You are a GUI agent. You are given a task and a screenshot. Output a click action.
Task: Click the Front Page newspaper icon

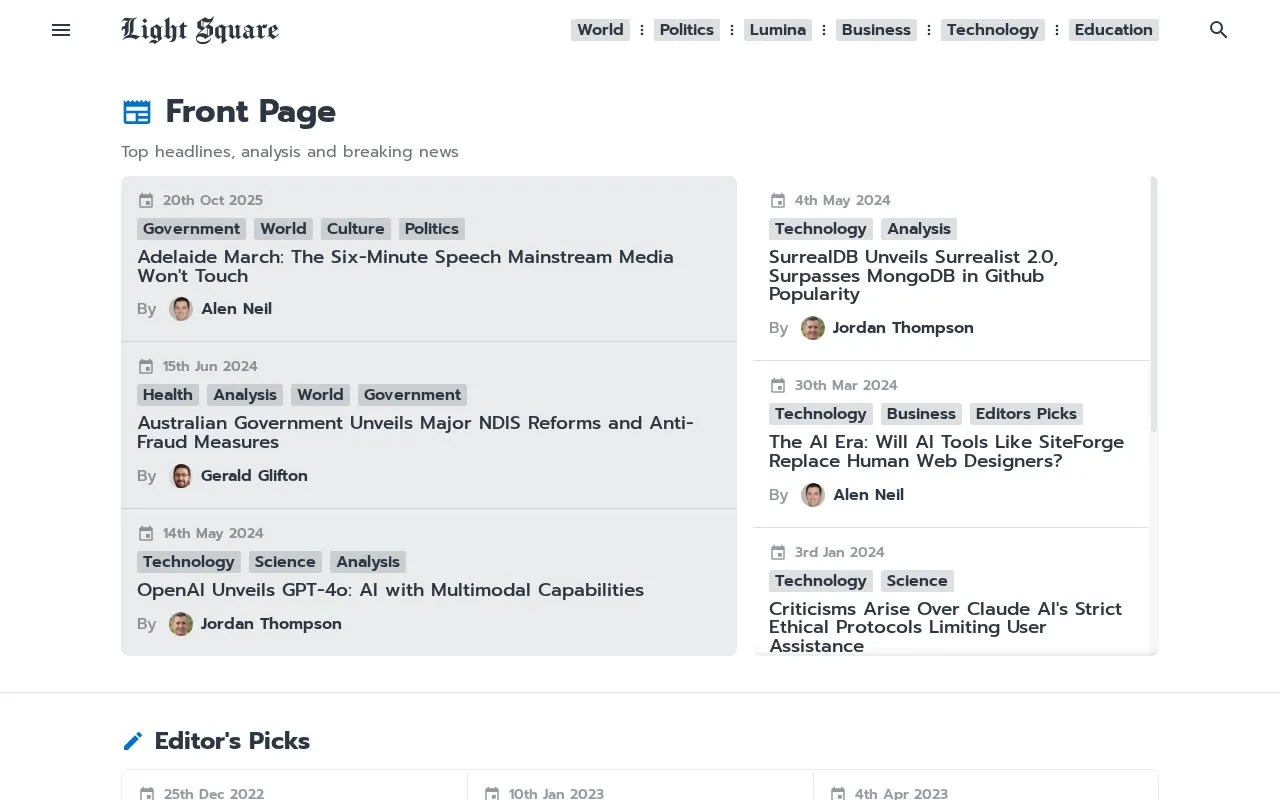coord(137,112)
